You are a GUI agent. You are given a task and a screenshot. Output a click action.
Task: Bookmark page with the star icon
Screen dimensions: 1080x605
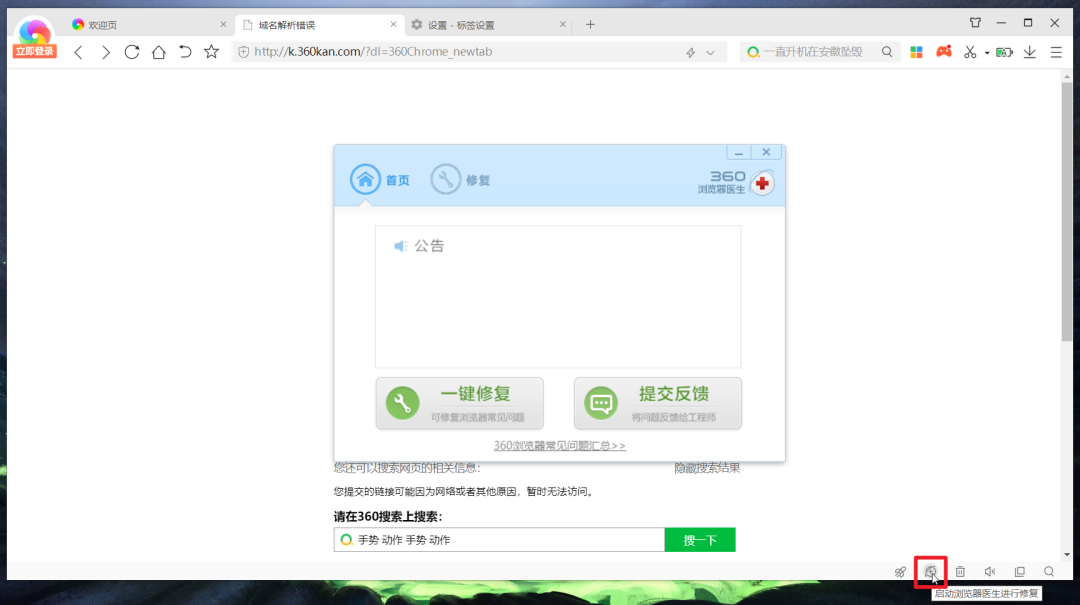pos(211,52)
